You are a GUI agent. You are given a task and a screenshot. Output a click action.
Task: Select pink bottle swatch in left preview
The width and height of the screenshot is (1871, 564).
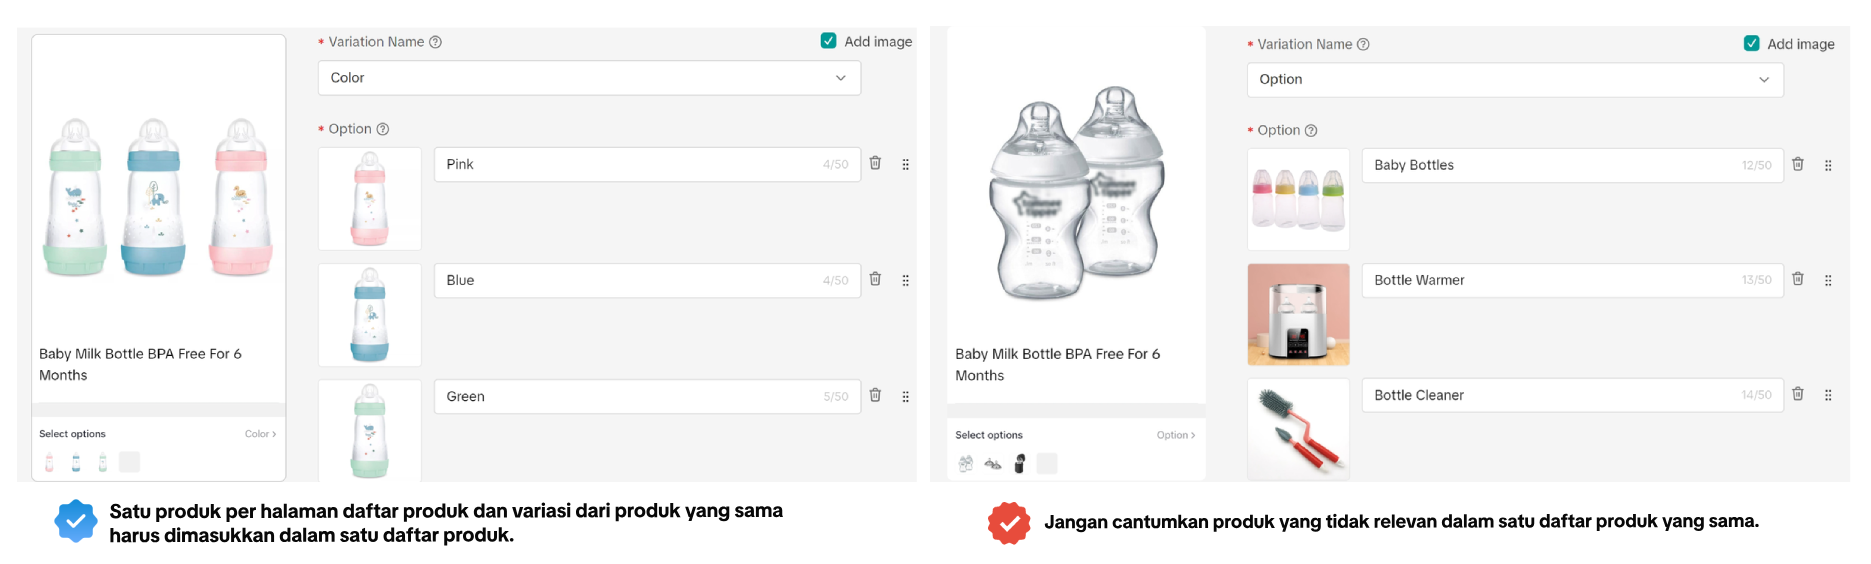click(x=50, y=462)
